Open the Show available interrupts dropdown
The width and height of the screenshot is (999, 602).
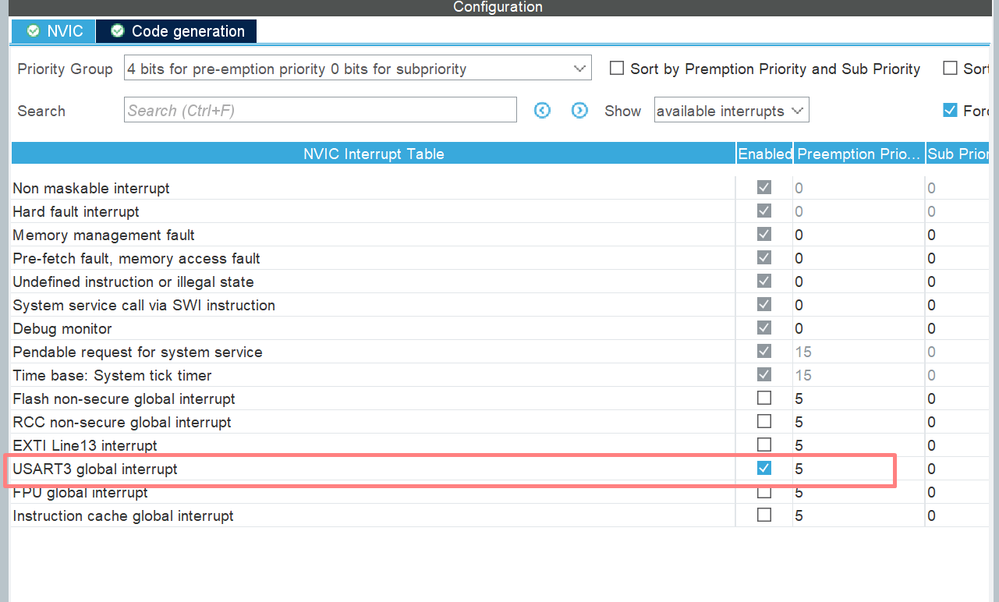731,110
